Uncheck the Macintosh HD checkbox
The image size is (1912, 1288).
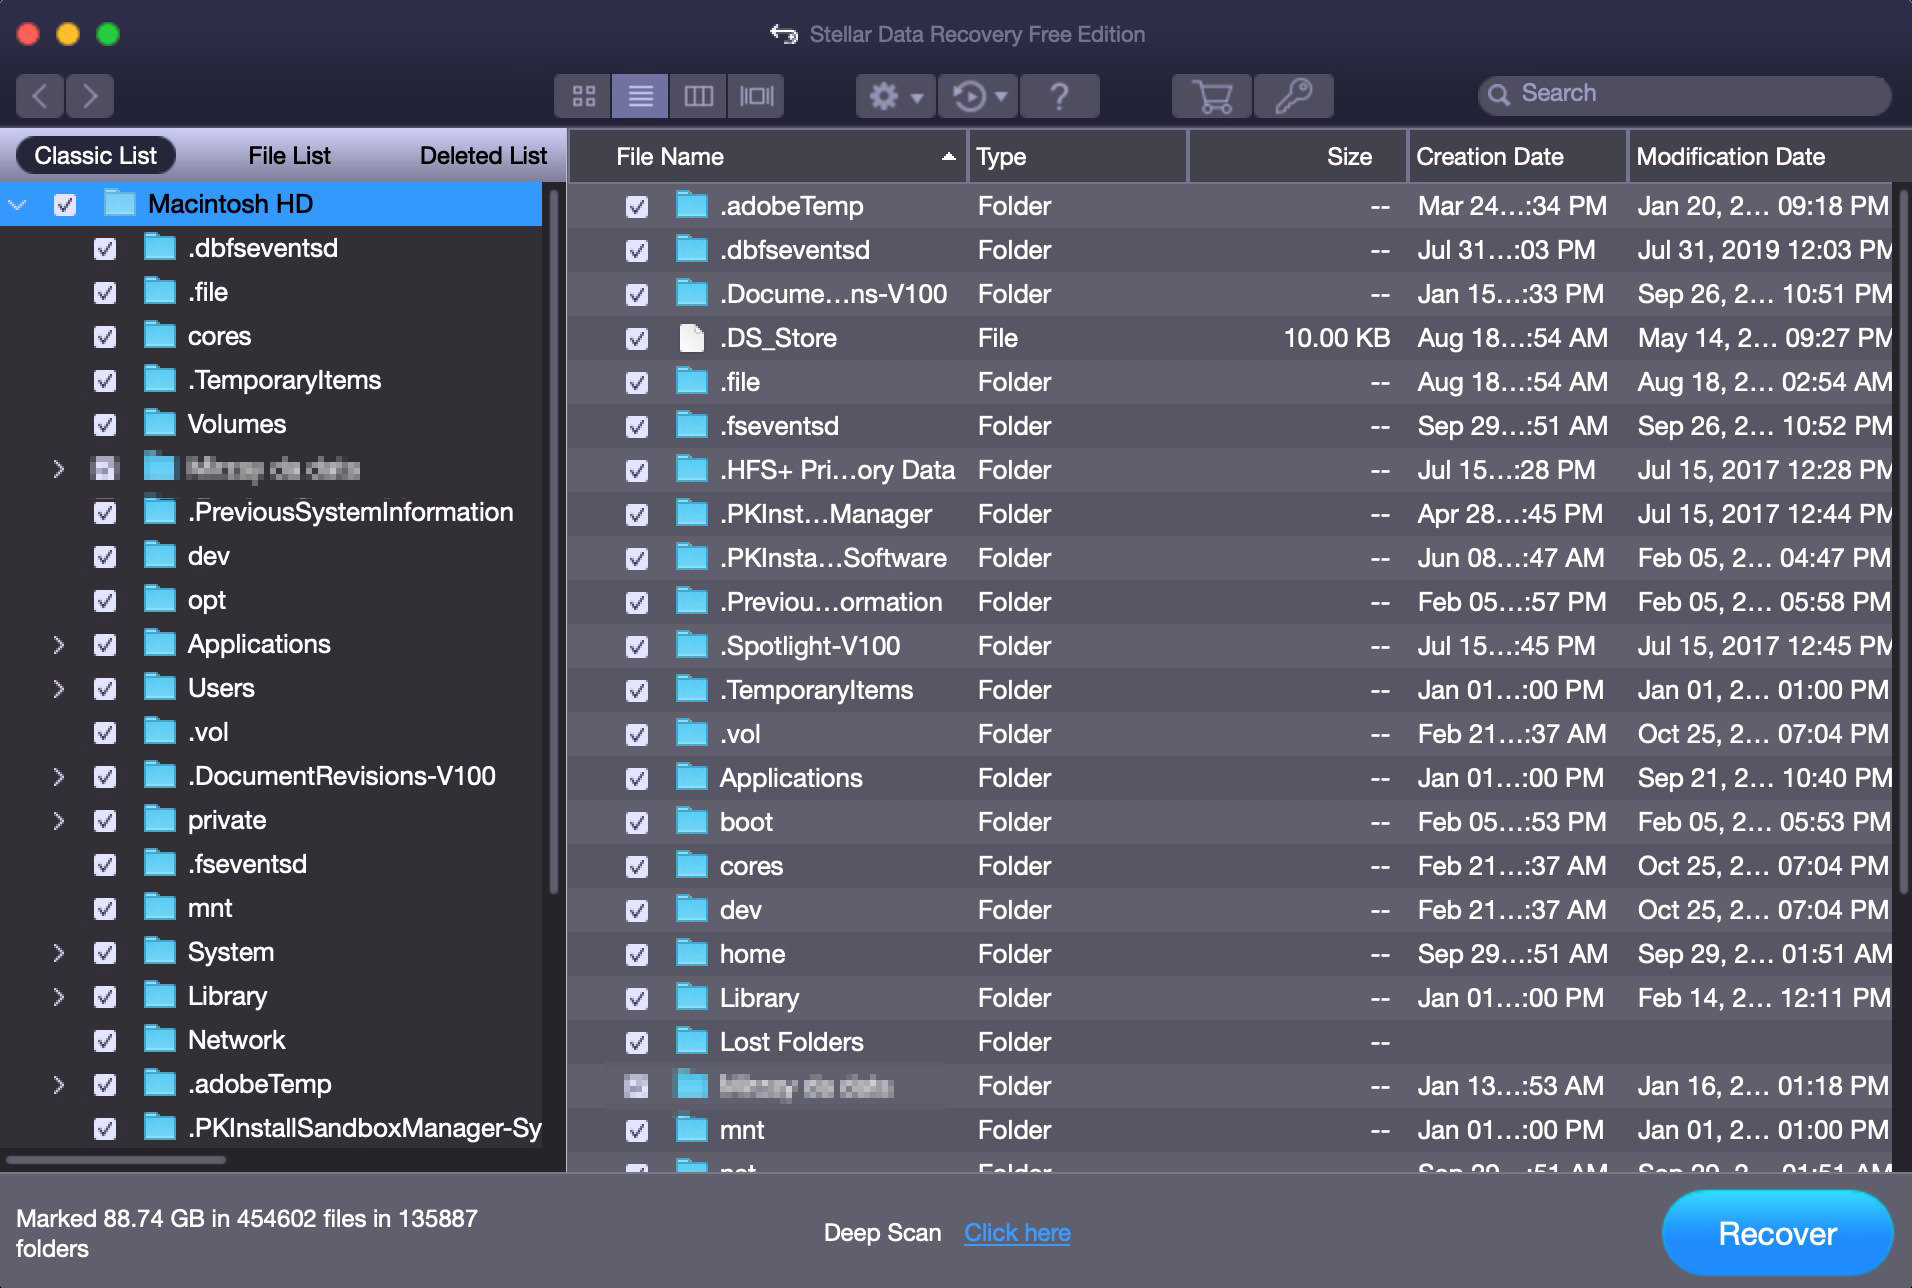click(x=65, y=205)
